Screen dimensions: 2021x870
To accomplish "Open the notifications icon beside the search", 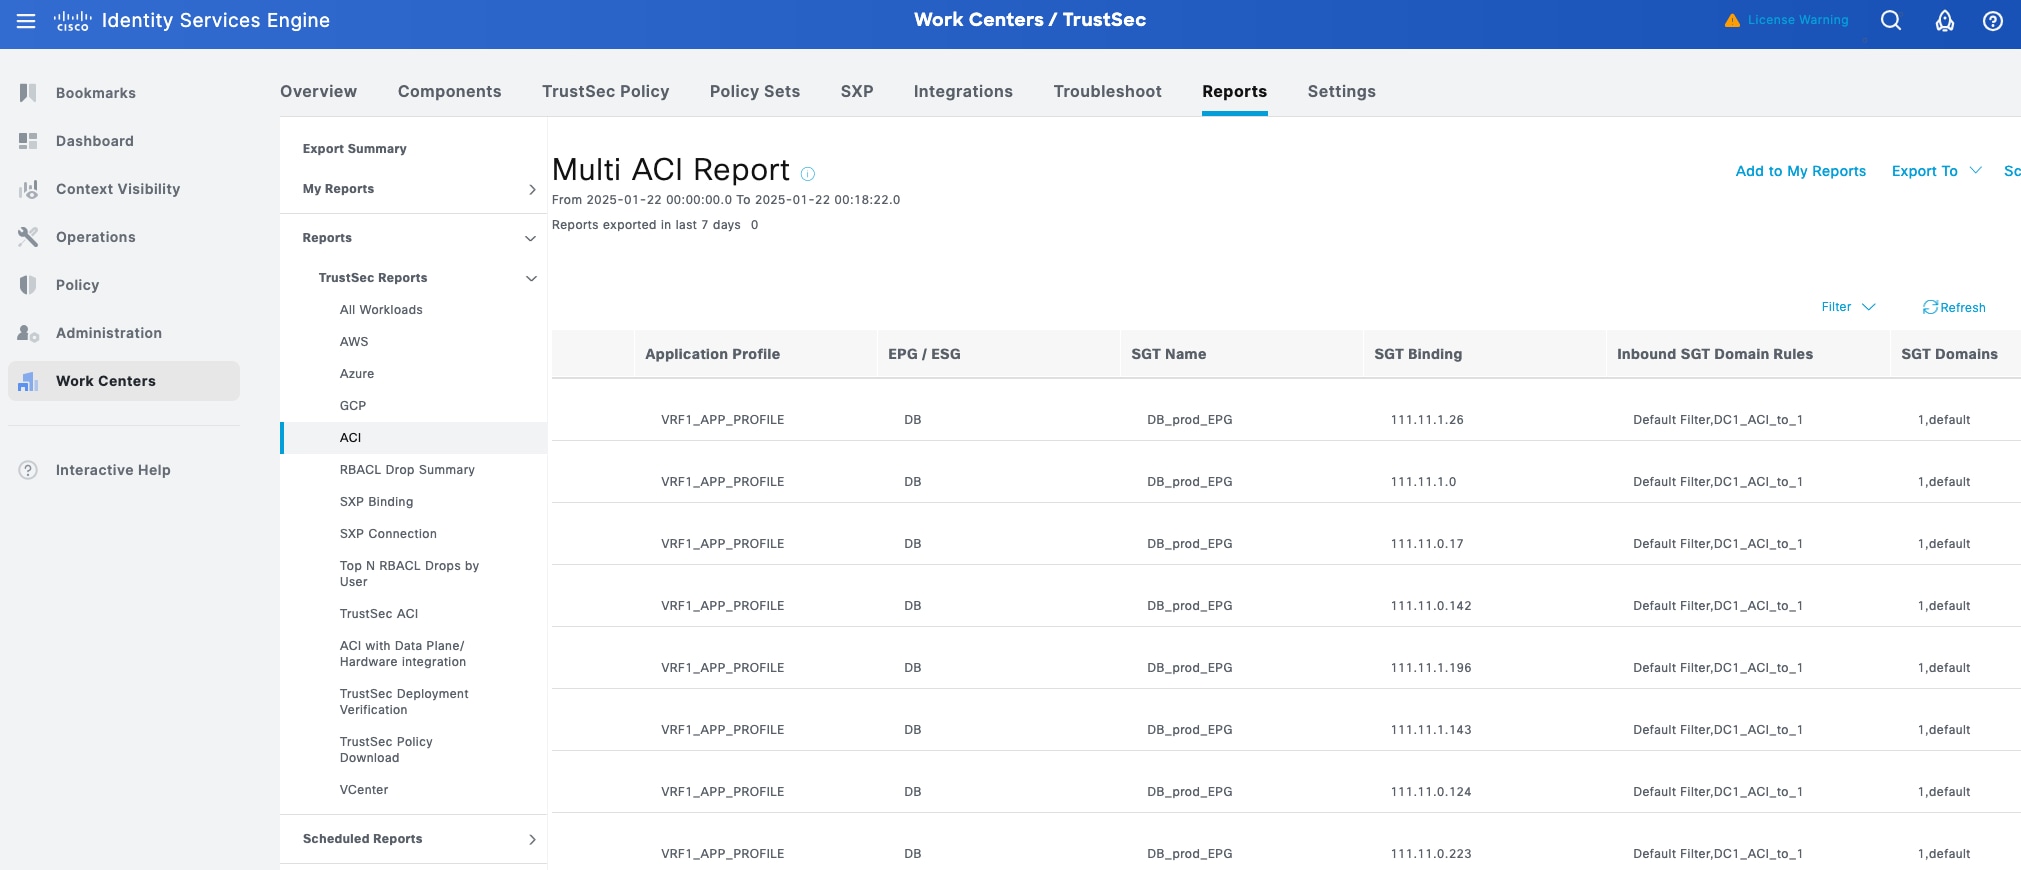I will [x=1944, y=21].
